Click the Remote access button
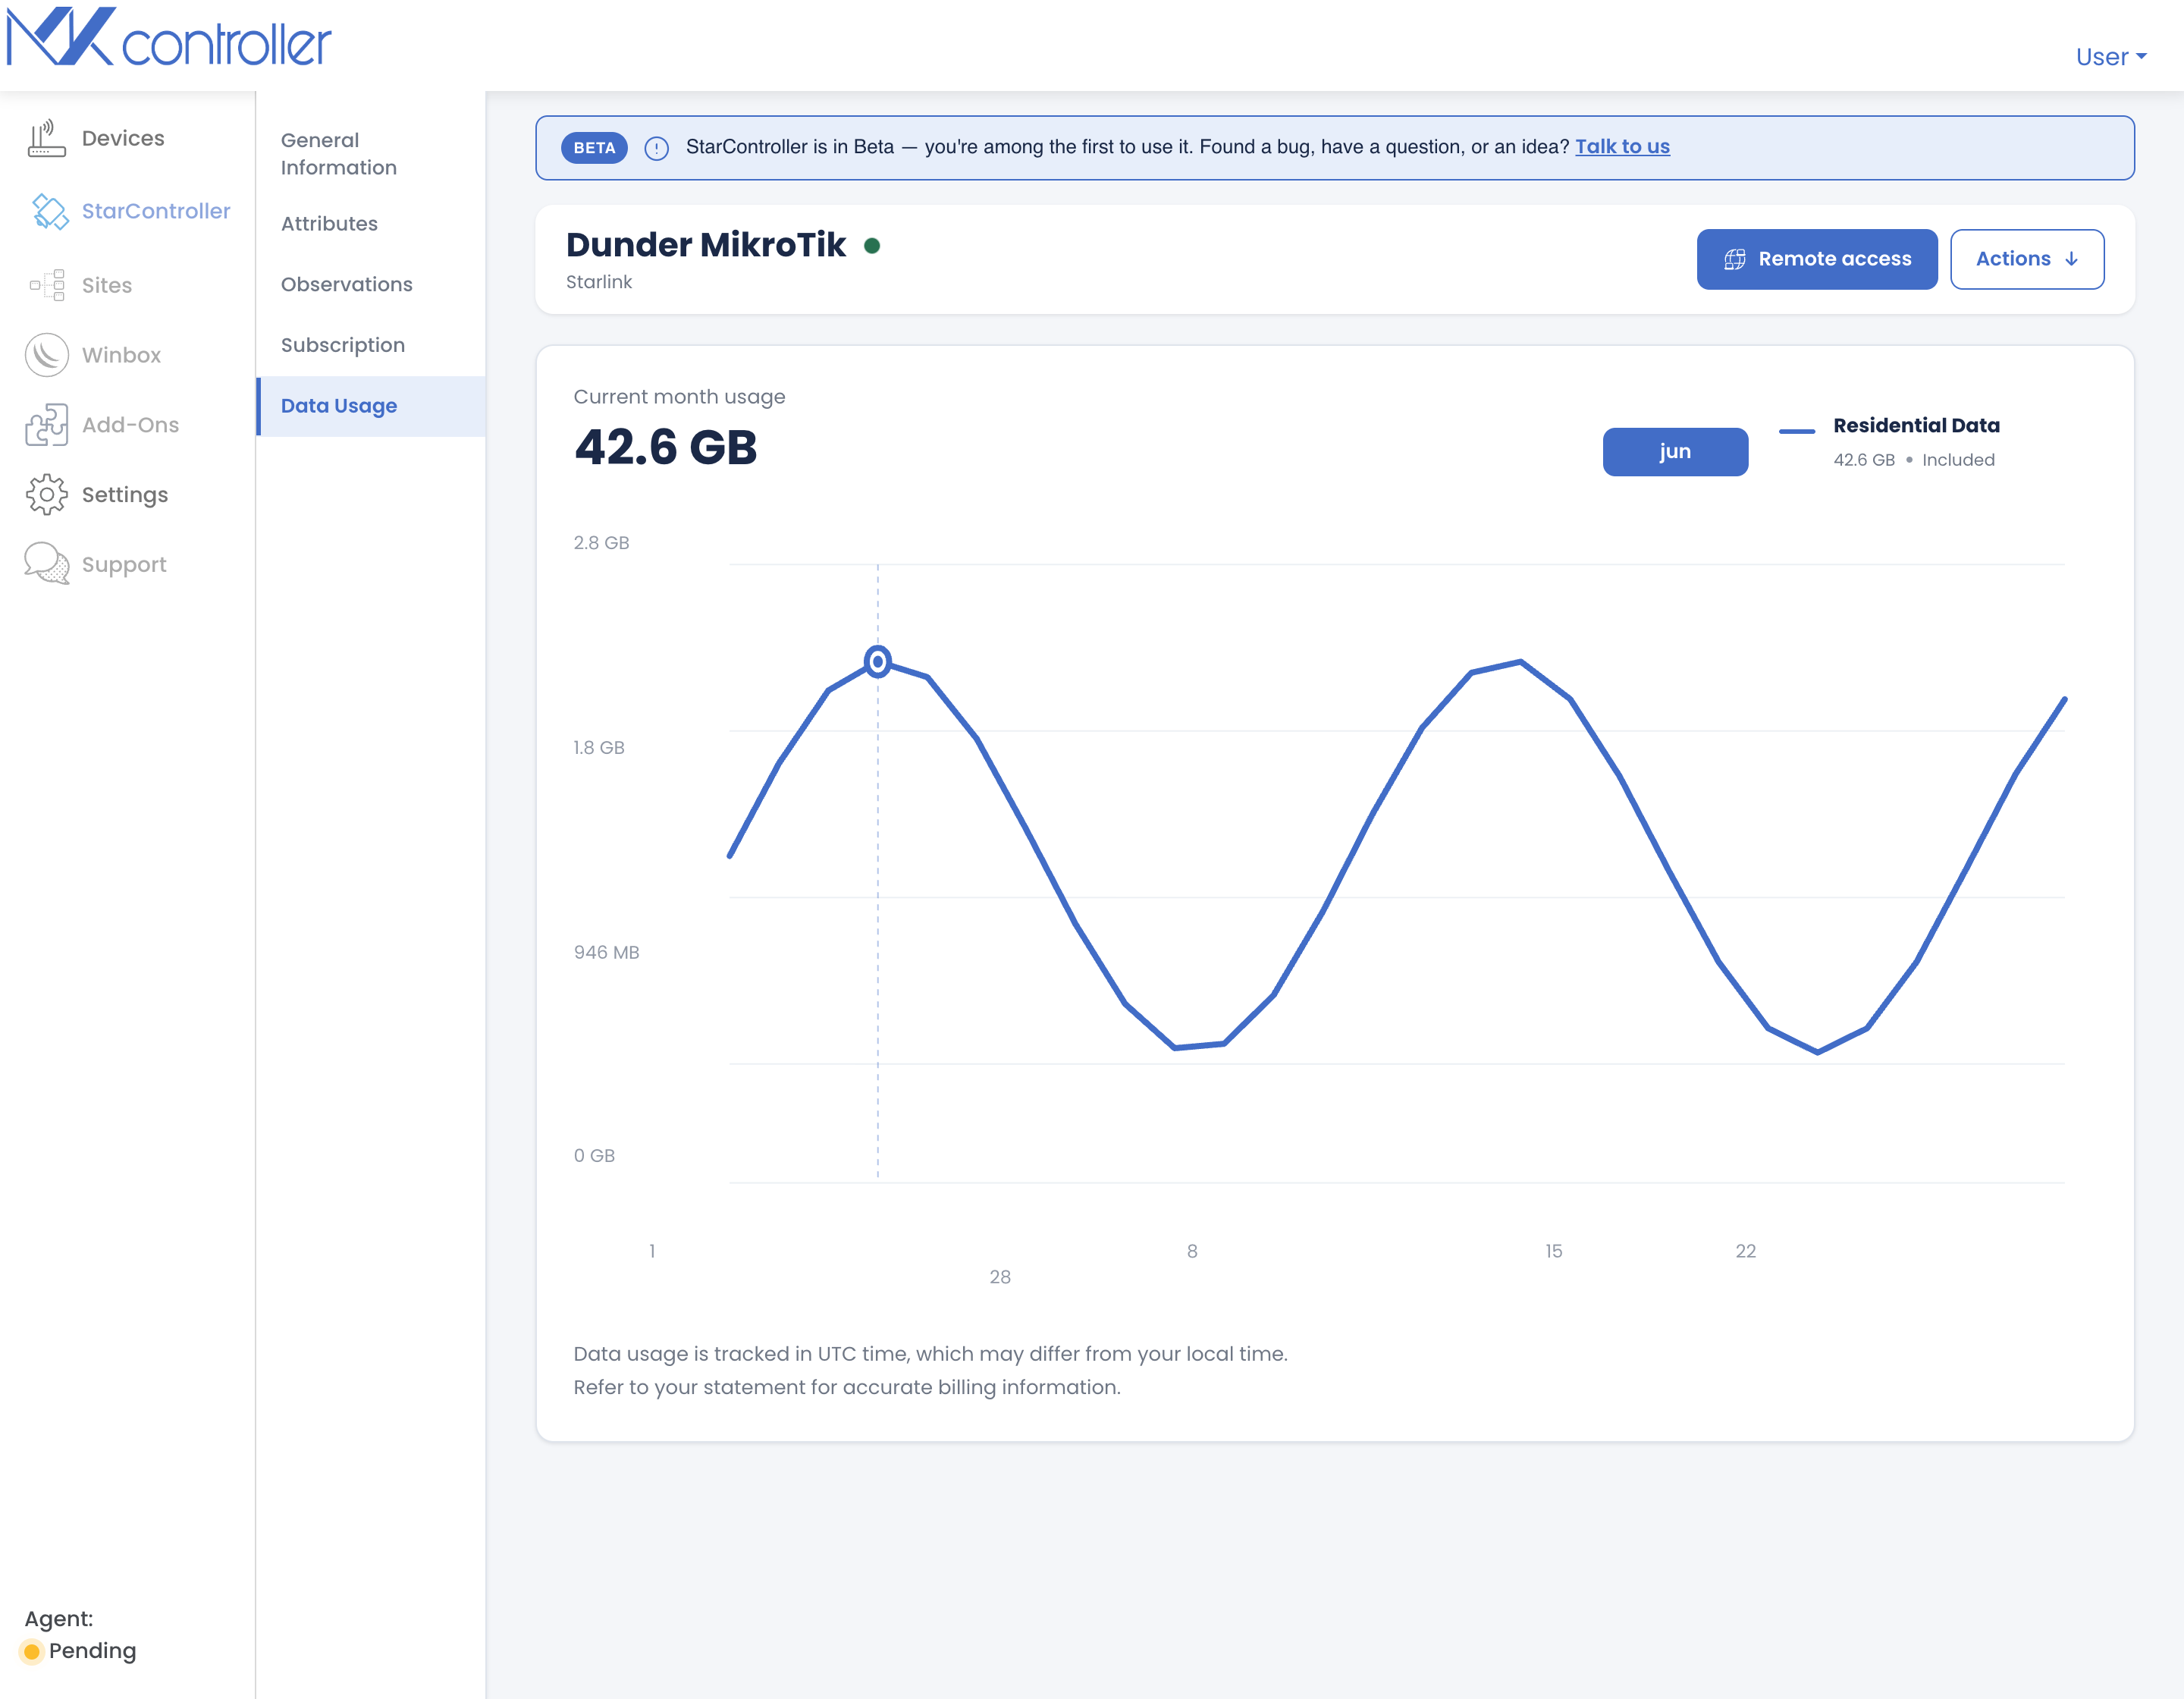The height and width of the screenshot is (1699, 2184). point(1817,259)
